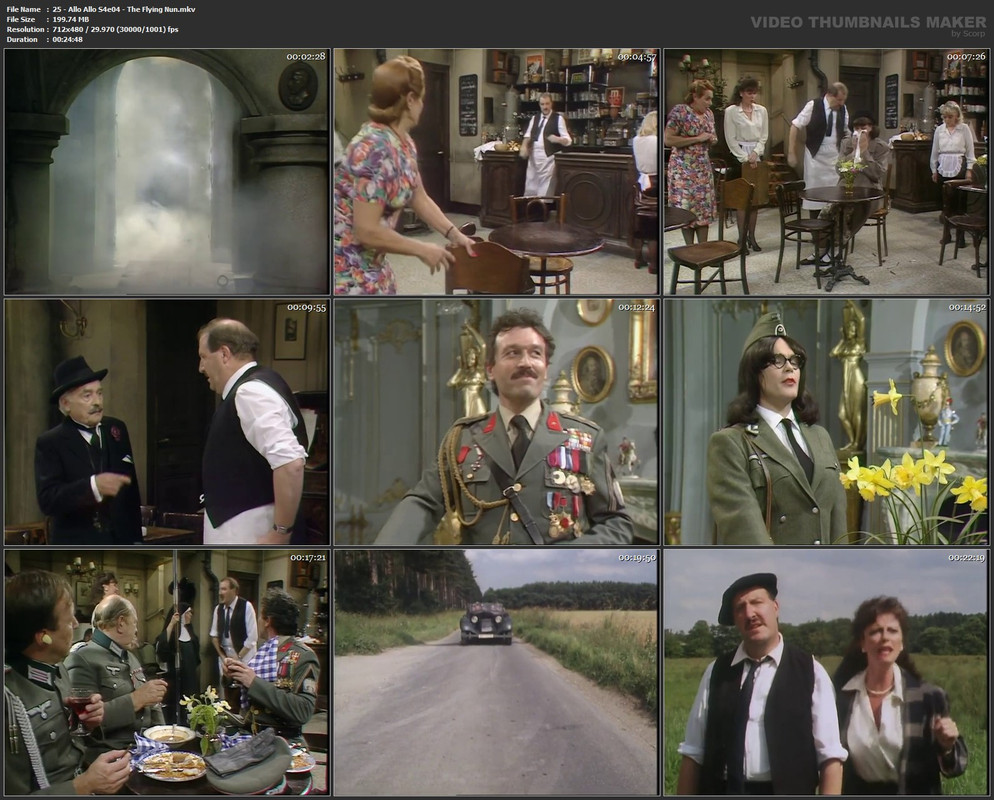994x800 pixels.
Task: Click the timestamp '00:17:21'
Action: coord(308,558)
